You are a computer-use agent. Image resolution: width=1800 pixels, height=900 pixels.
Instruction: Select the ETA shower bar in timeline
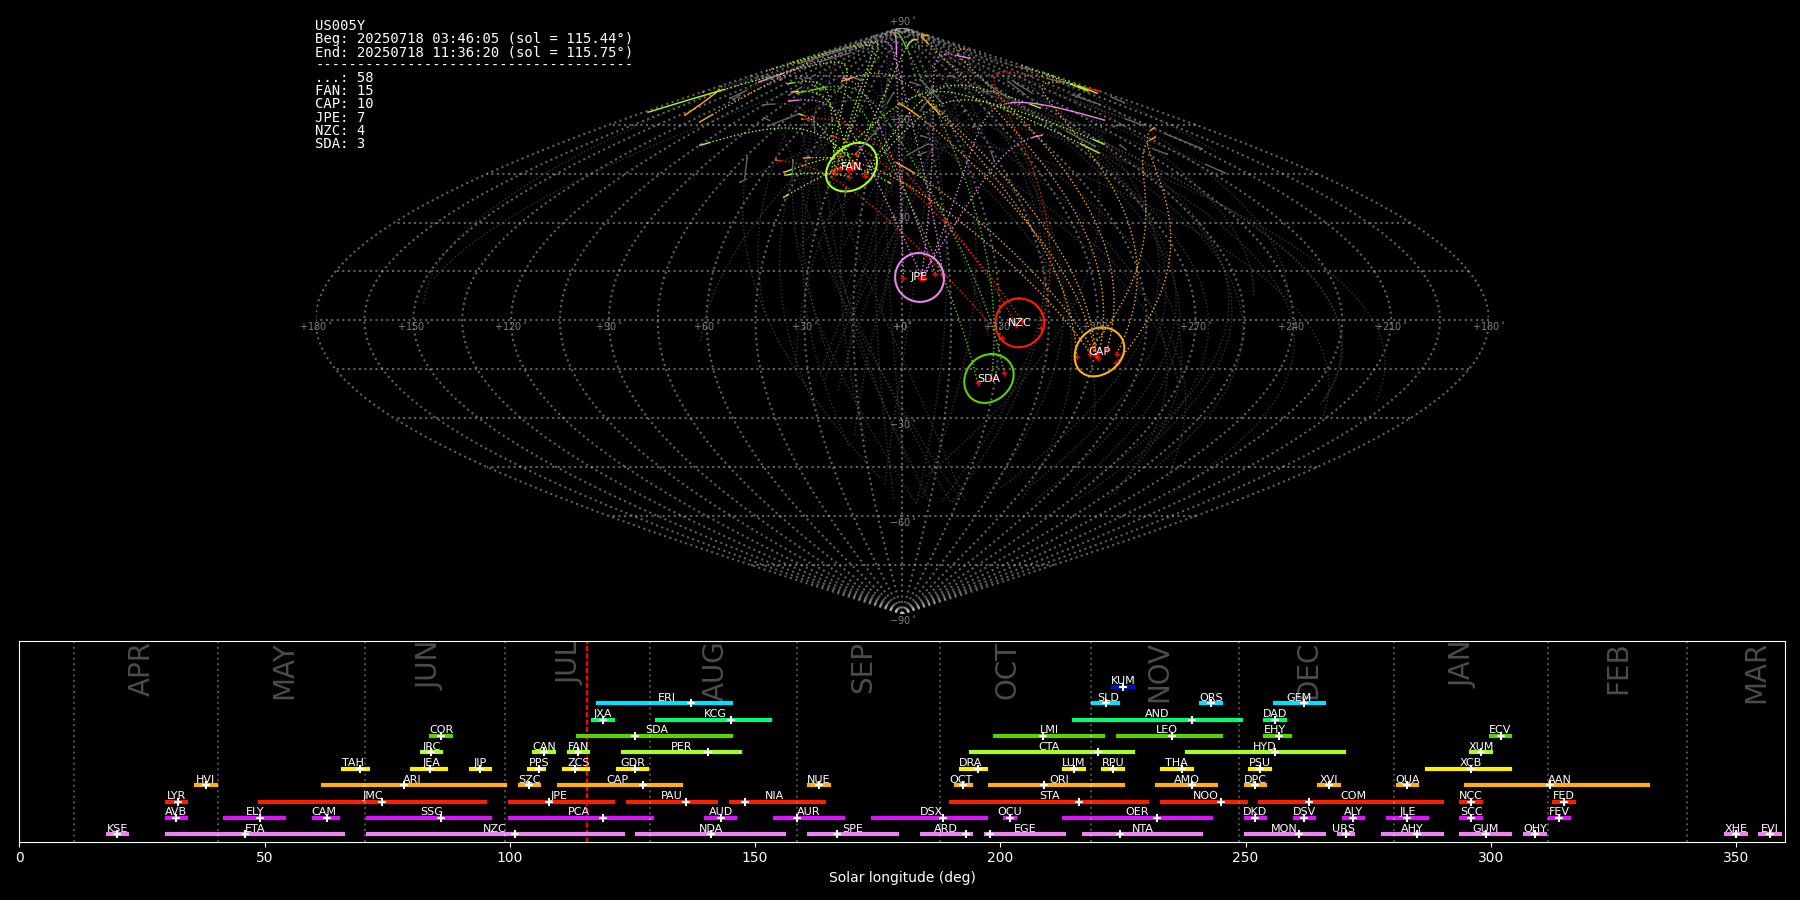[255, 834]
